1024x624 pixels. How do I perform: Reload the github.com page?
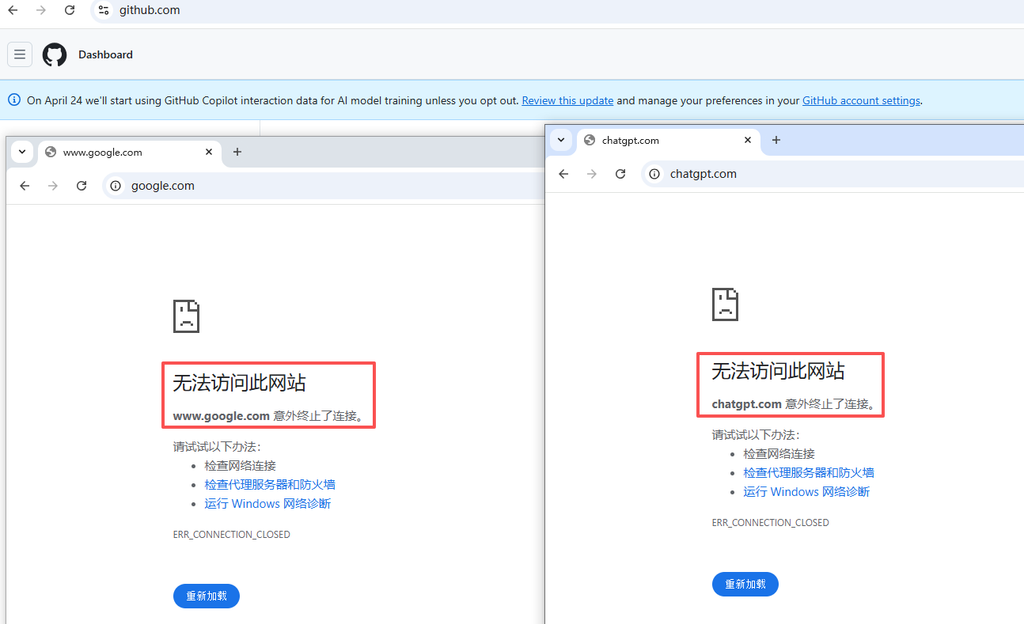[x=70, y=10]
